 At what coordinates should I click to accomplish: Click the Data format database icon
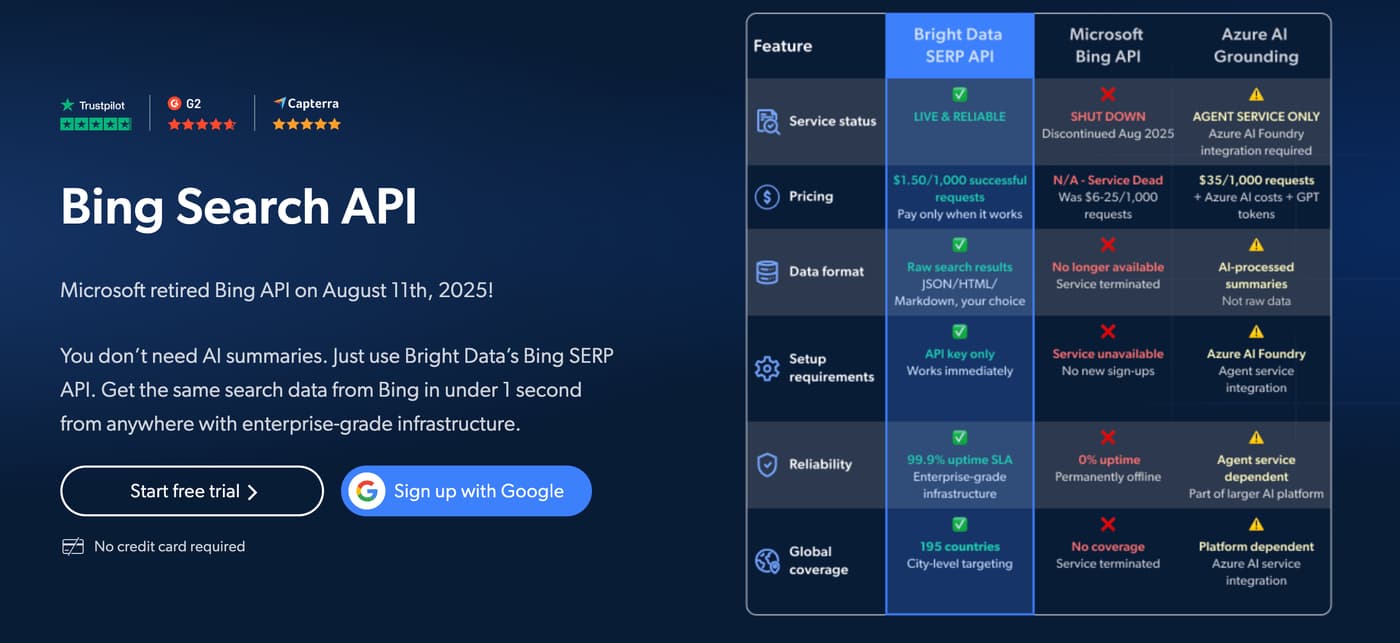coord(767,272)
